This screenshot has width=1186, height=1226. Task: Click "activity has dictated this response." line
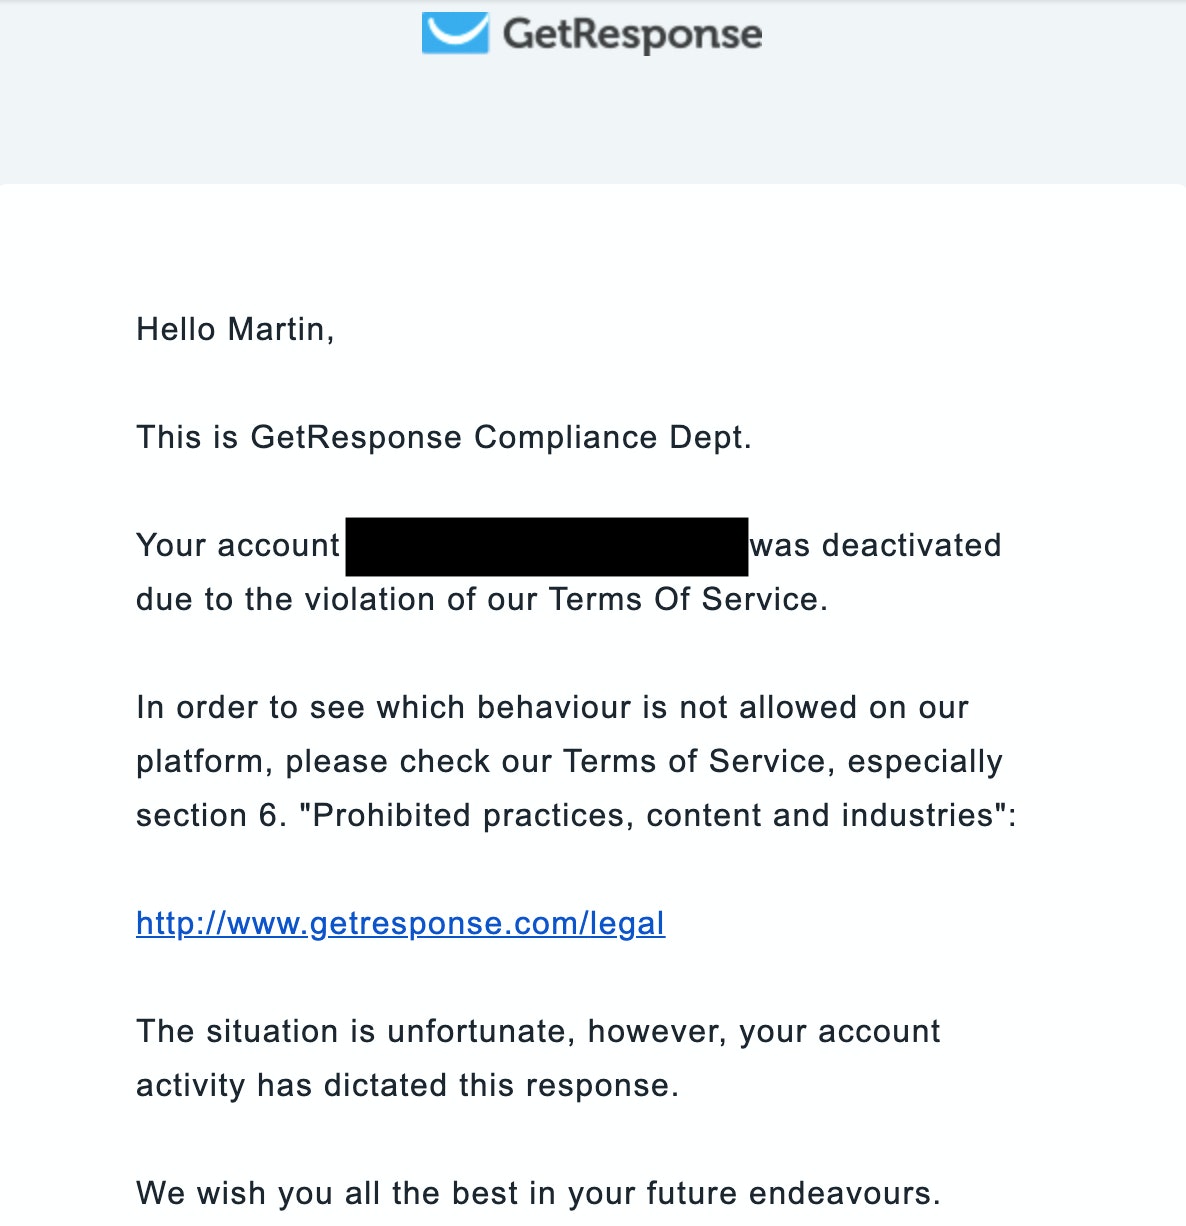[x=407, y=1086]
